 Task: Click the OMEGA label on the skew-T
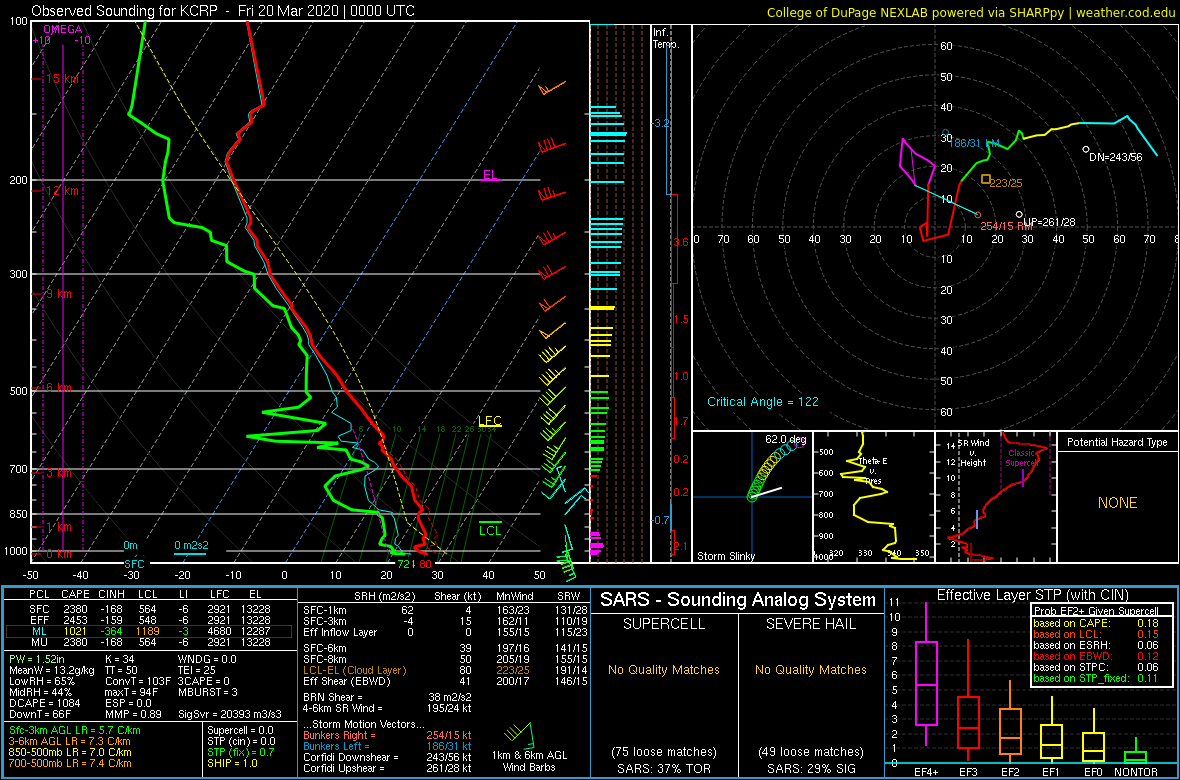(x=62, y=29)
